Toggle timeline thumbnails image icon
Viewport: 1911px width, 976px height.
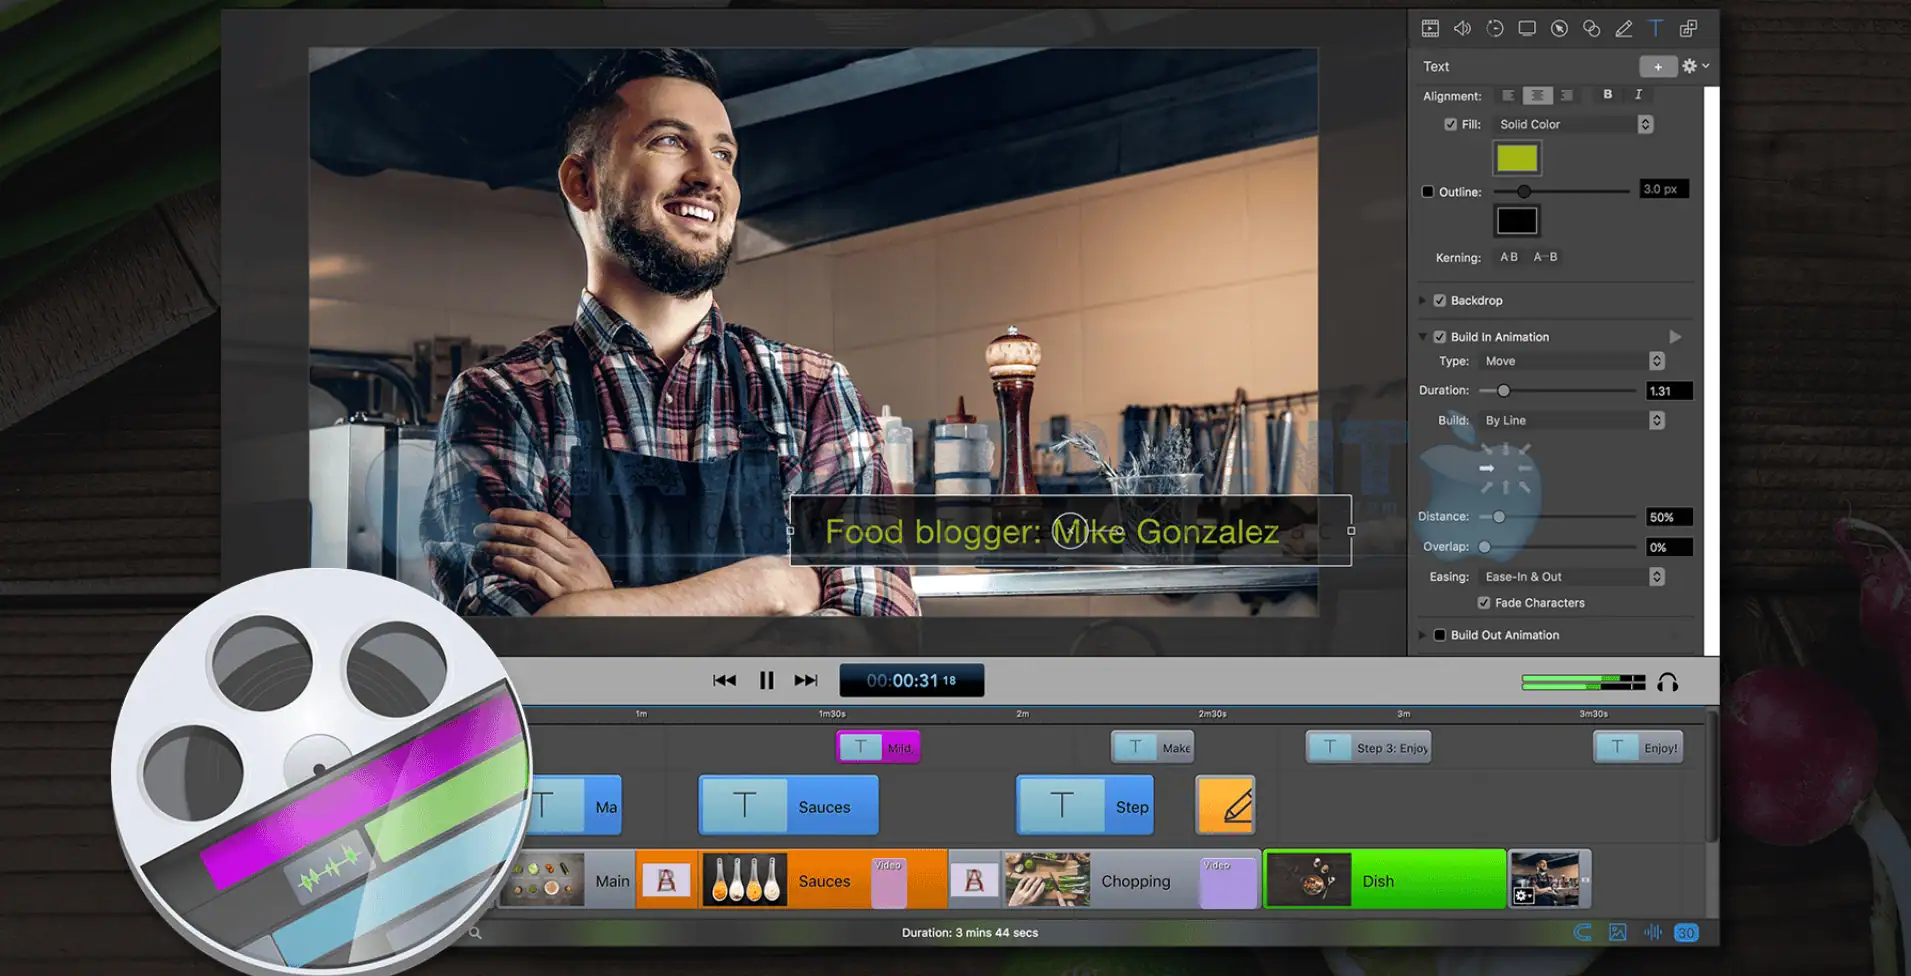point(1617,933)
